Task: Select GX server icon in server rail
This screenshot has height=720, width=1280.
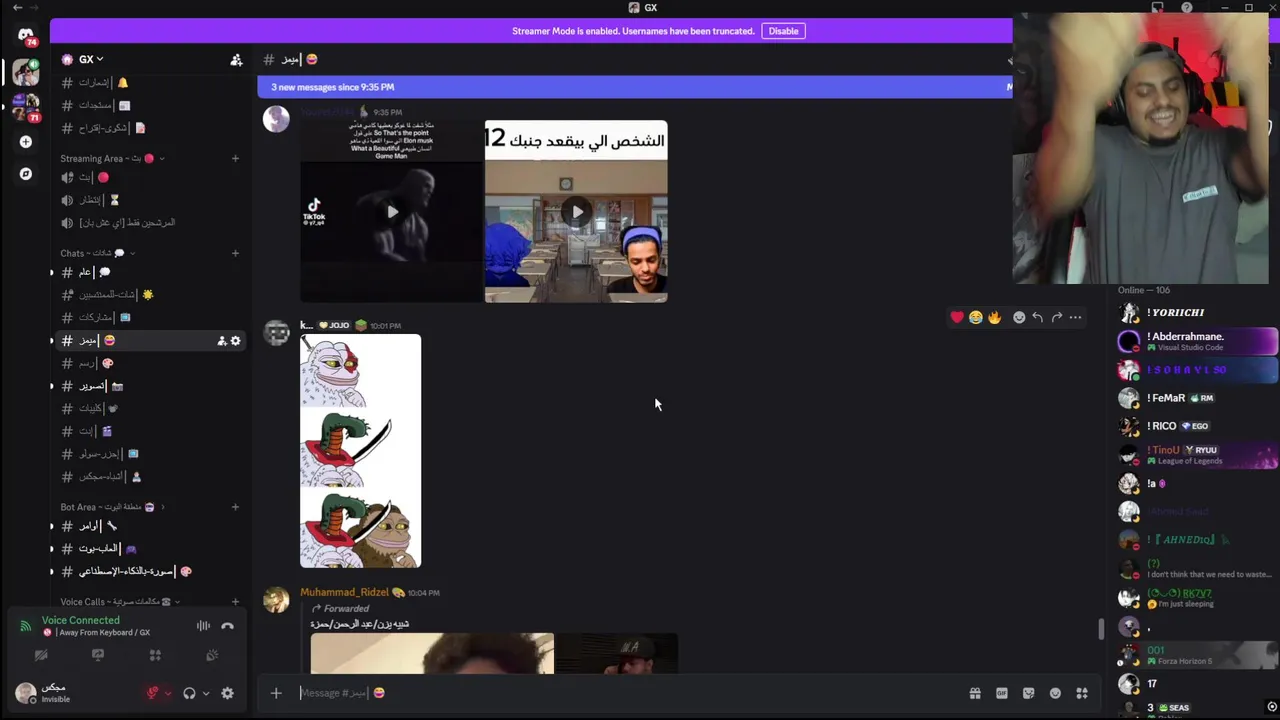Action: coord(25,72)
